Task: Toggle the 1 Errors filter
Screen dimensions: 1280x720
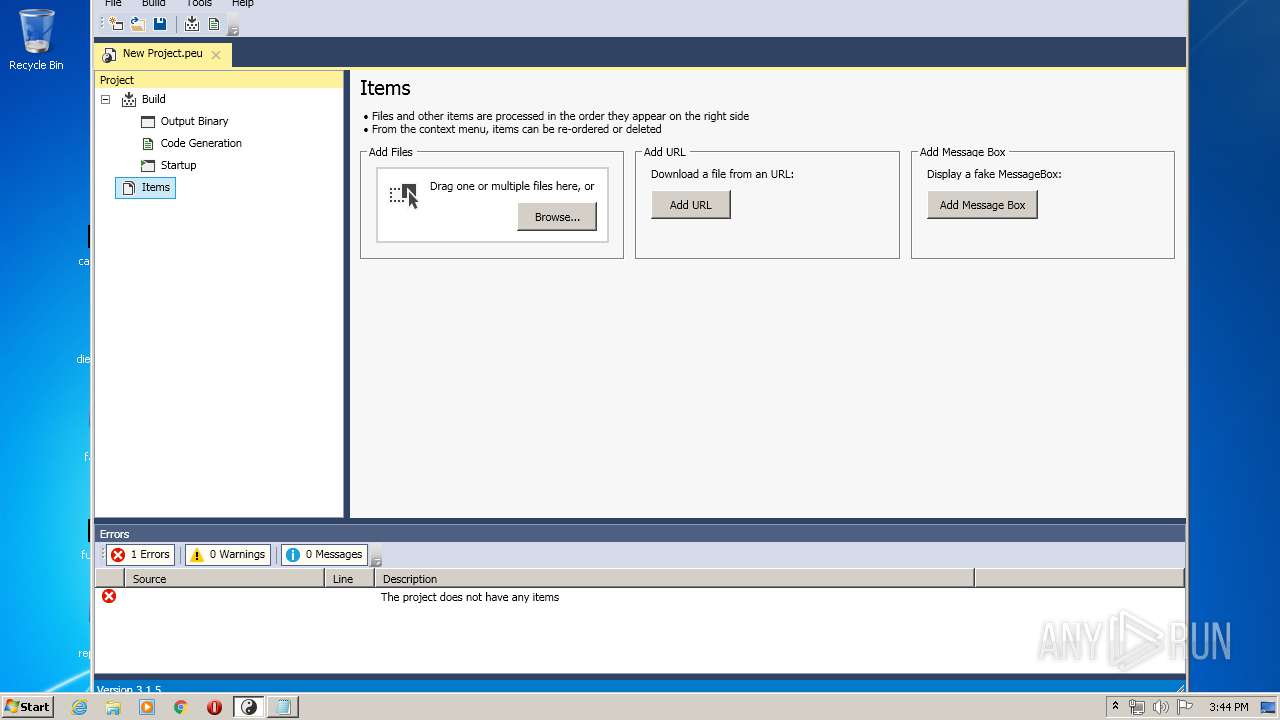Action: (141, 555)
